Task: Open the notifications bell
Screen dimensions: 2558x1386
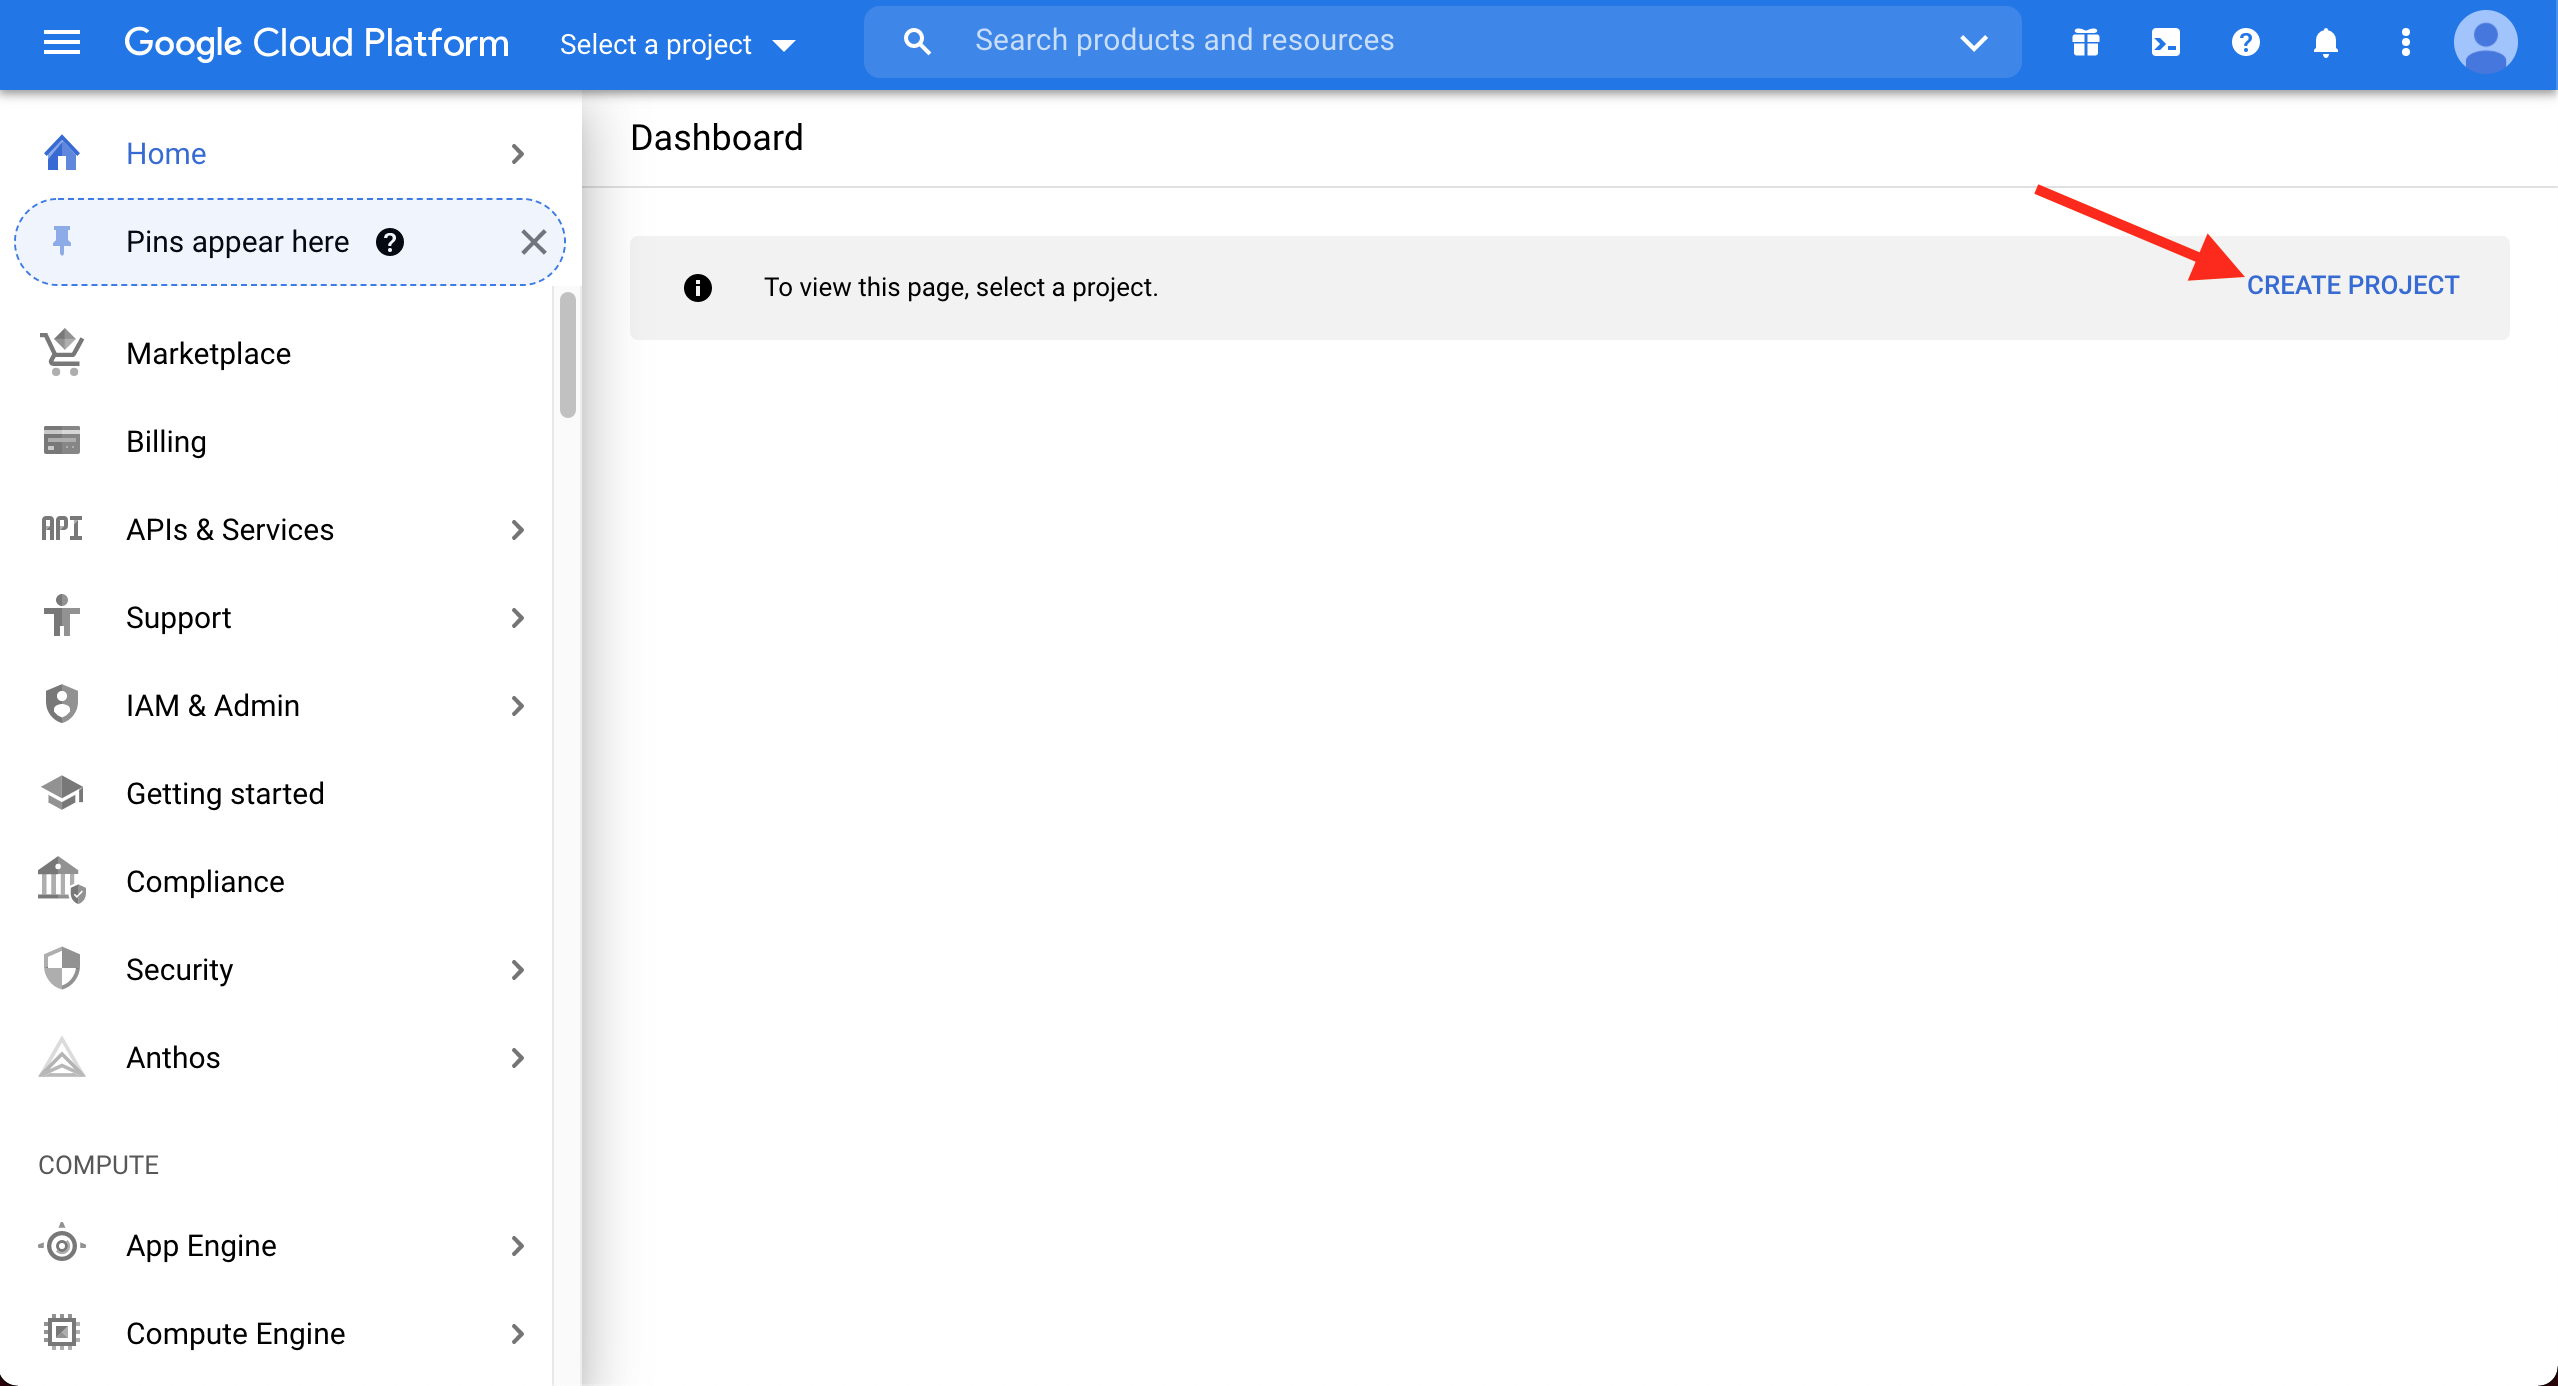Action: point(2326,43)
